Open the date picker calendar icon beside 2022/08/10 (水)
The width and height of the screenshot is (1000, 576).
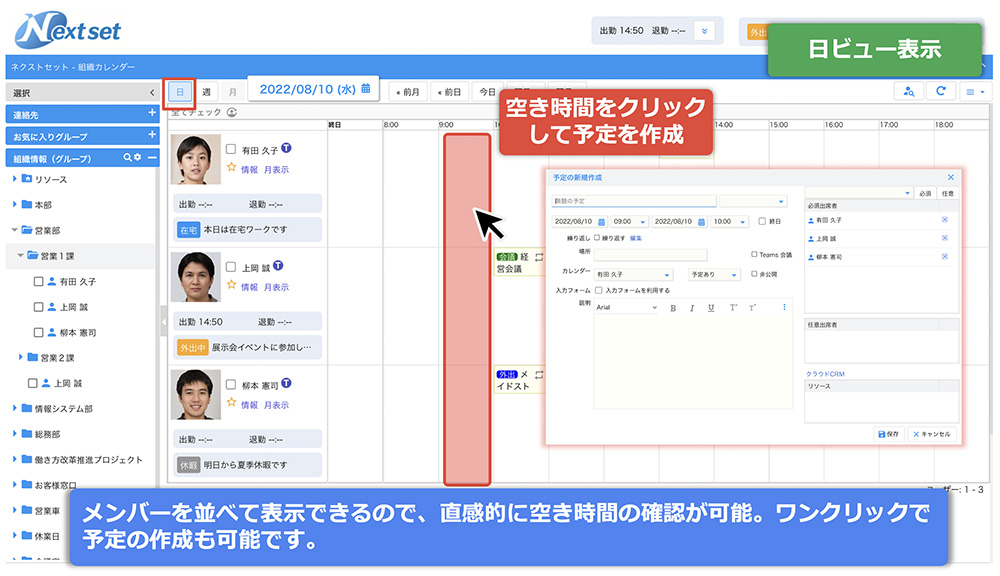(x=365, y=89)
